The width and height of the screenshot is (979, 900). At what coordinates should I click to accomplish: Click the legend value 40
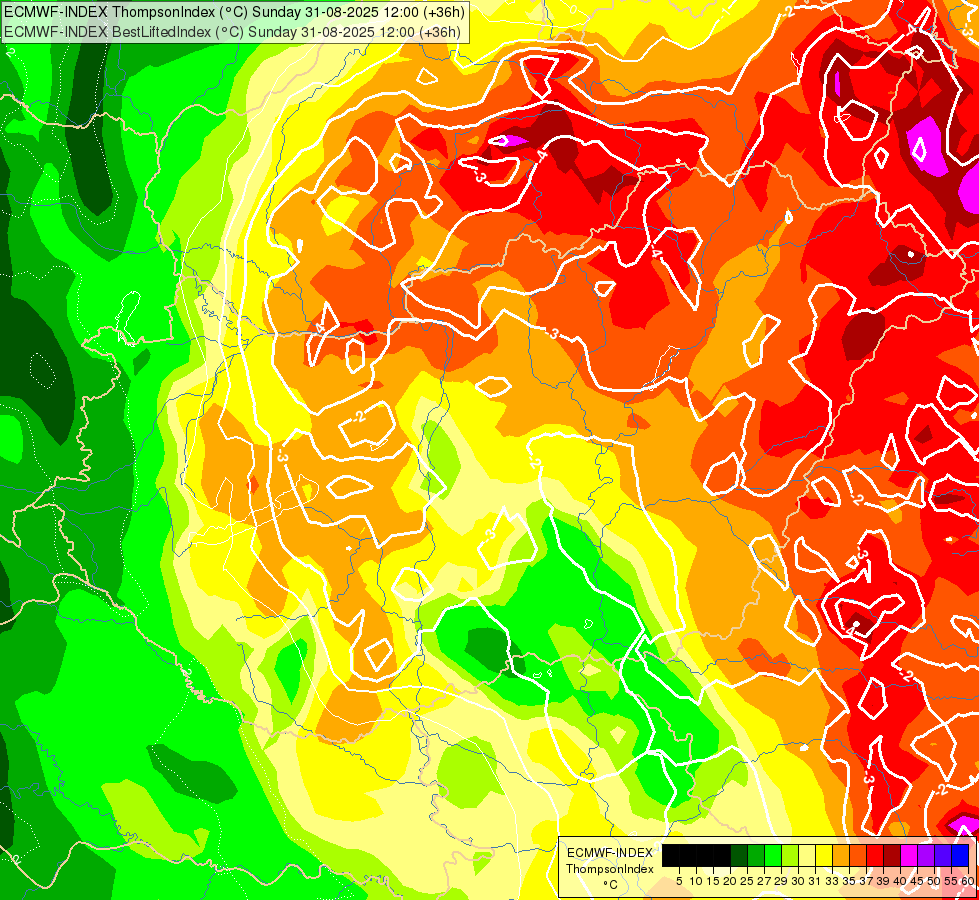click(900, 881)
